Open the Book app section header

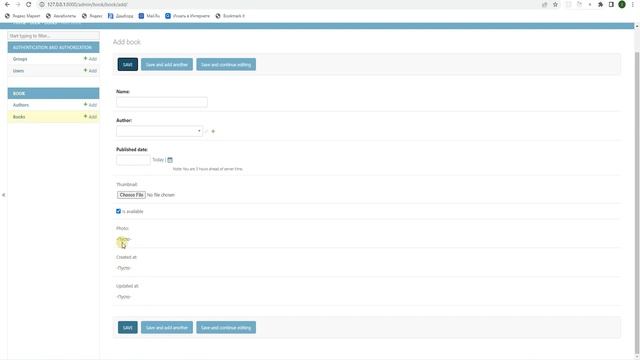coord(19,93)
